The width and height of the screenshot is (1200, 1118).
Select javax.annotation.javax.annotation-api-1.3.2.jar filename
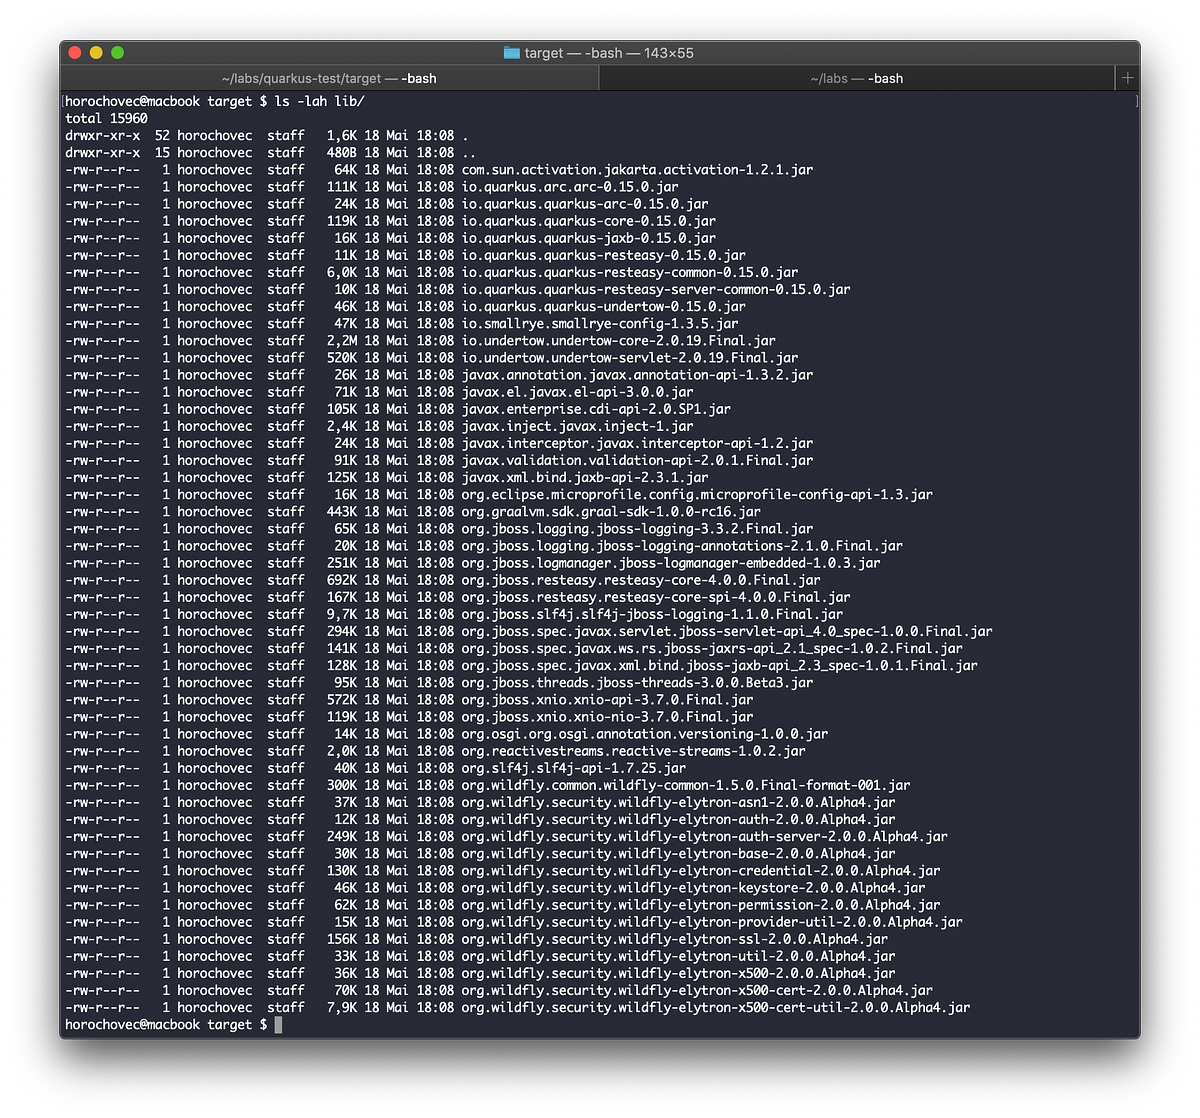[x=637, y=375]
